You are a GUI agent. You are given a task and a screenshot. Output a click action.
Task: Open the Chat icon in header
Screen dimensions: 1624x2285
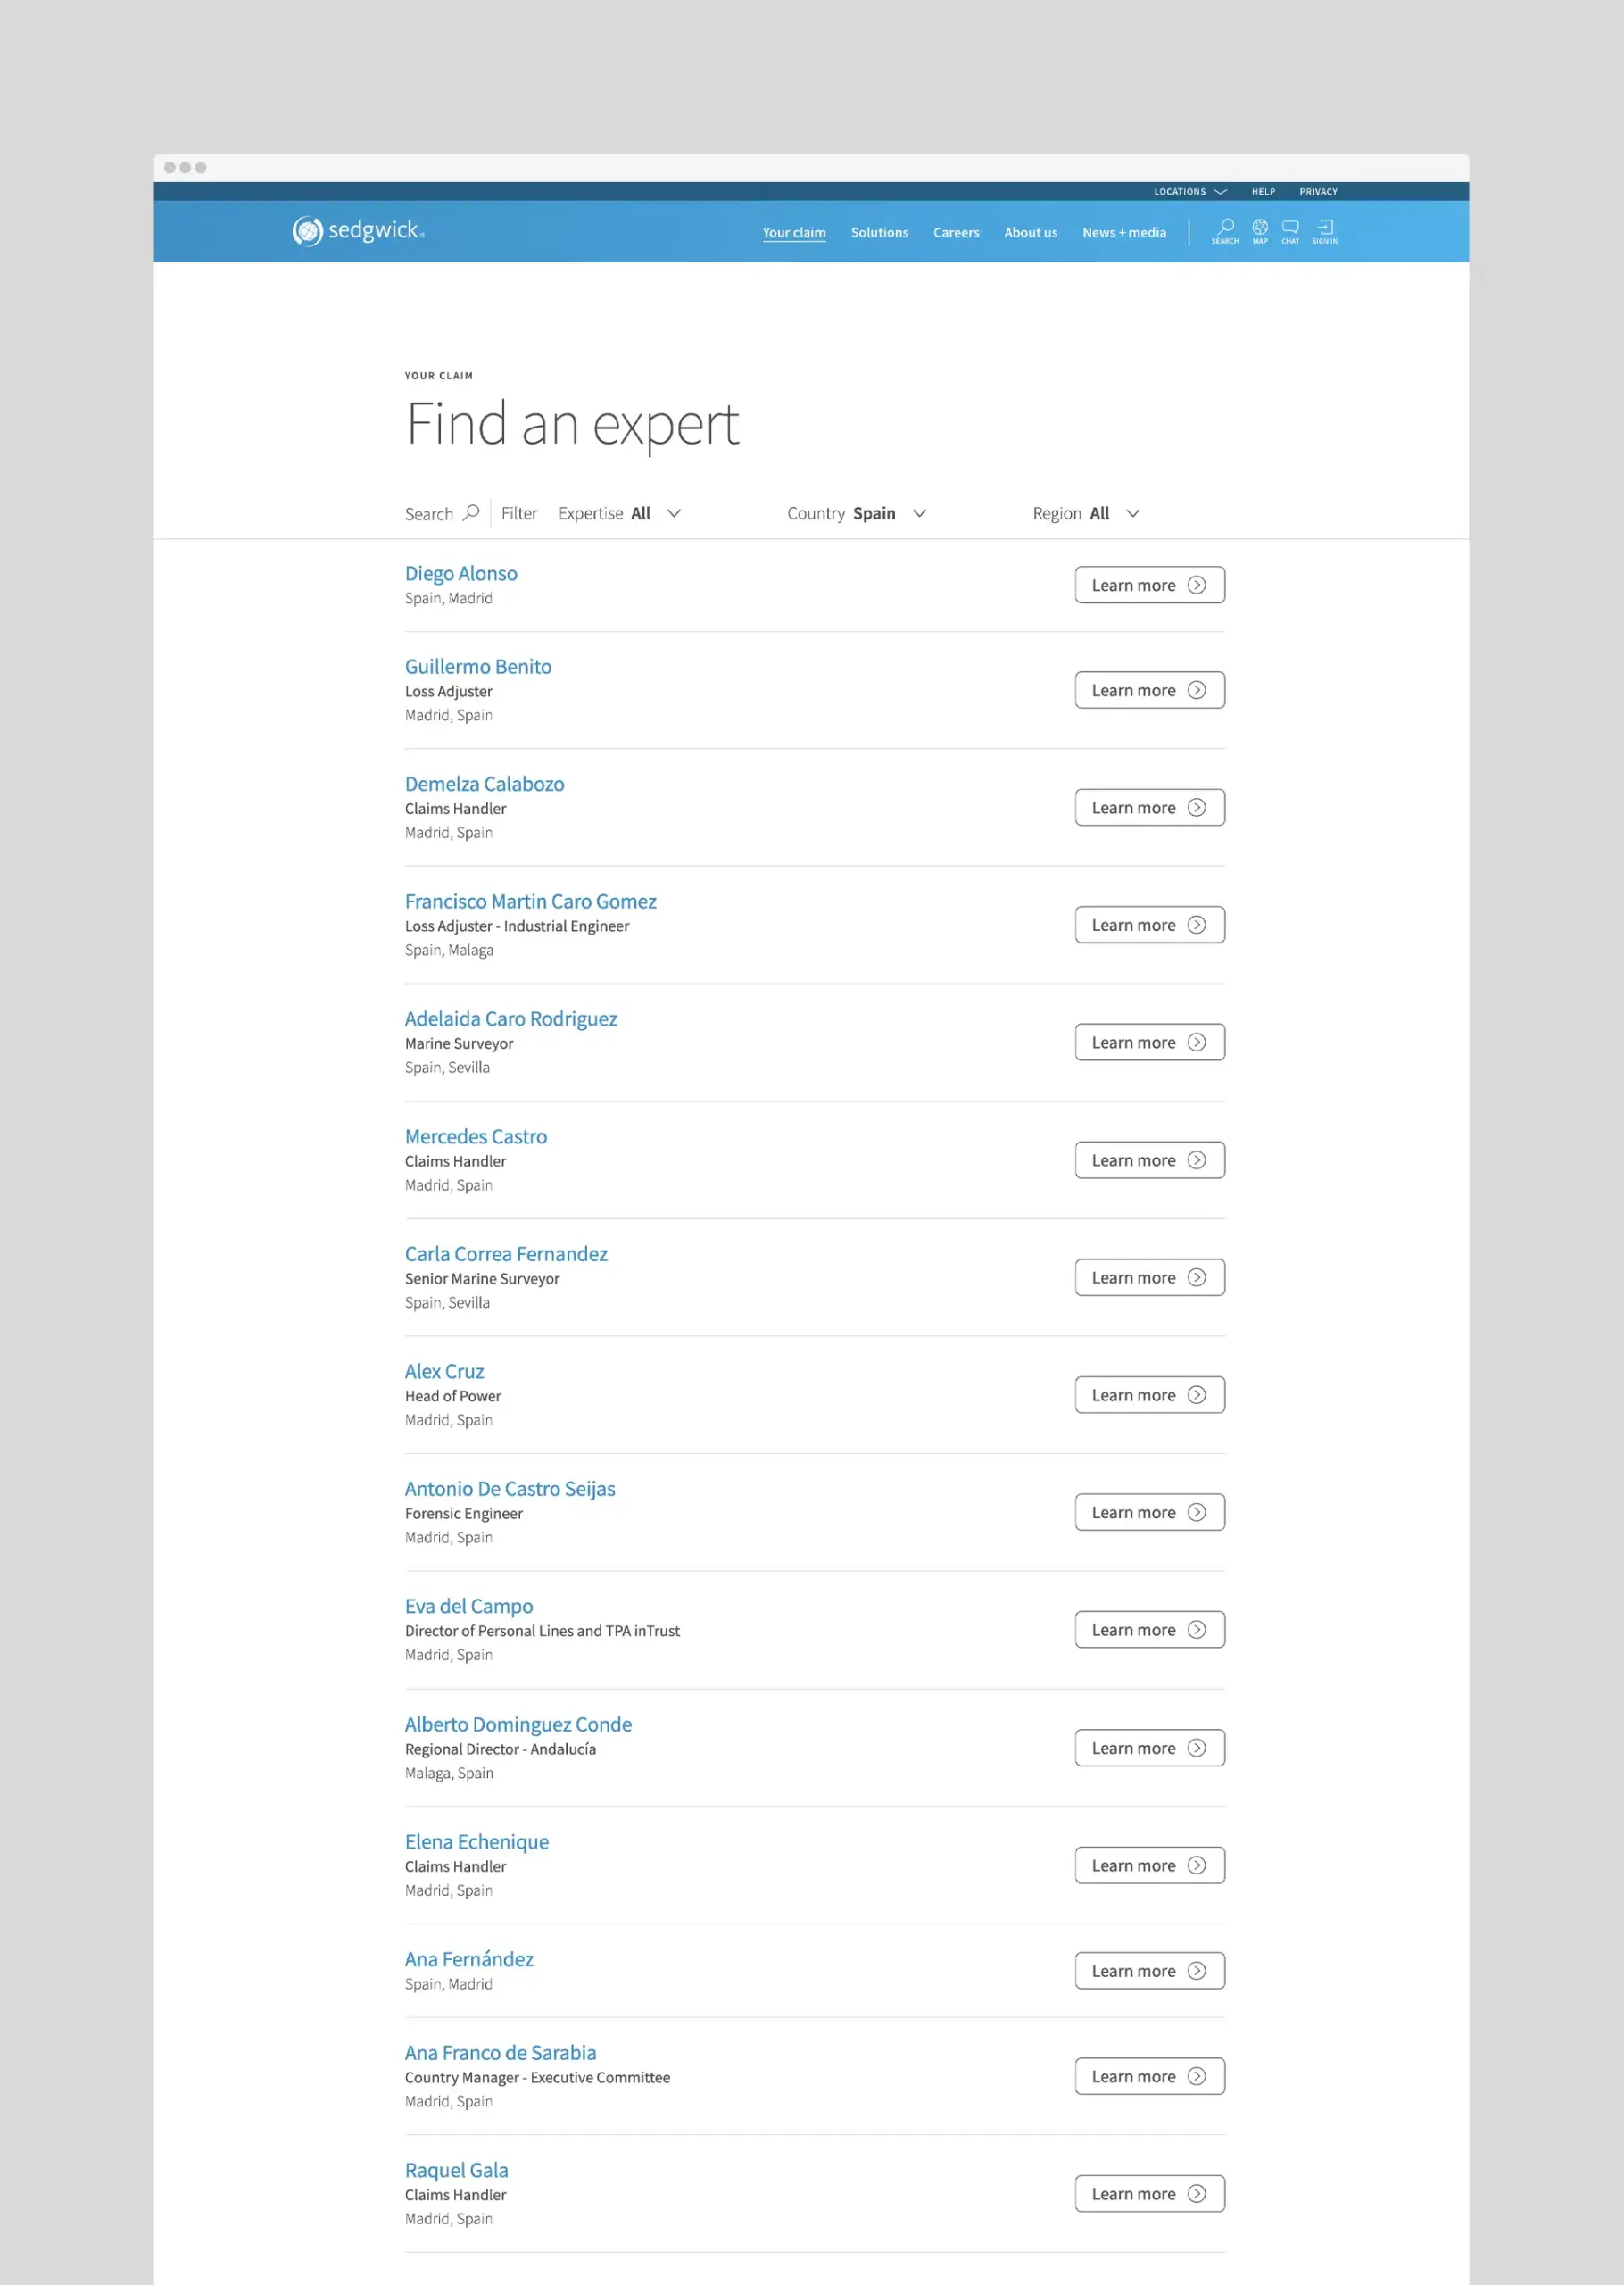[x=1290, y=231]
